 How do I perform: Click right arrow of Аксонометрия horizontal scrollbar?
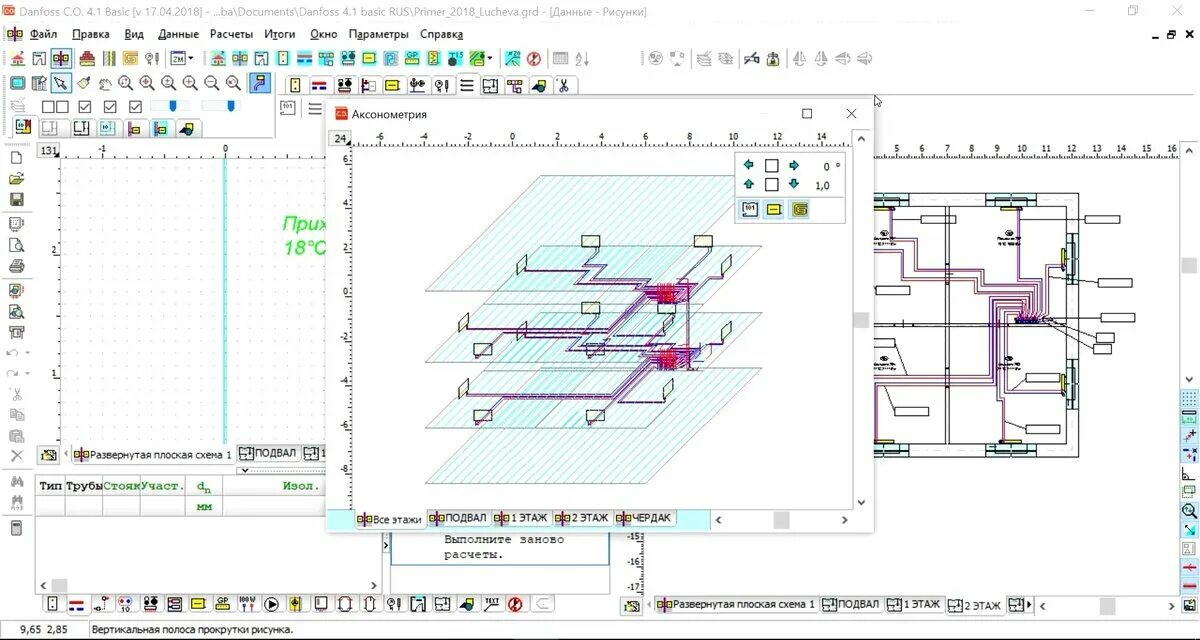846,520
